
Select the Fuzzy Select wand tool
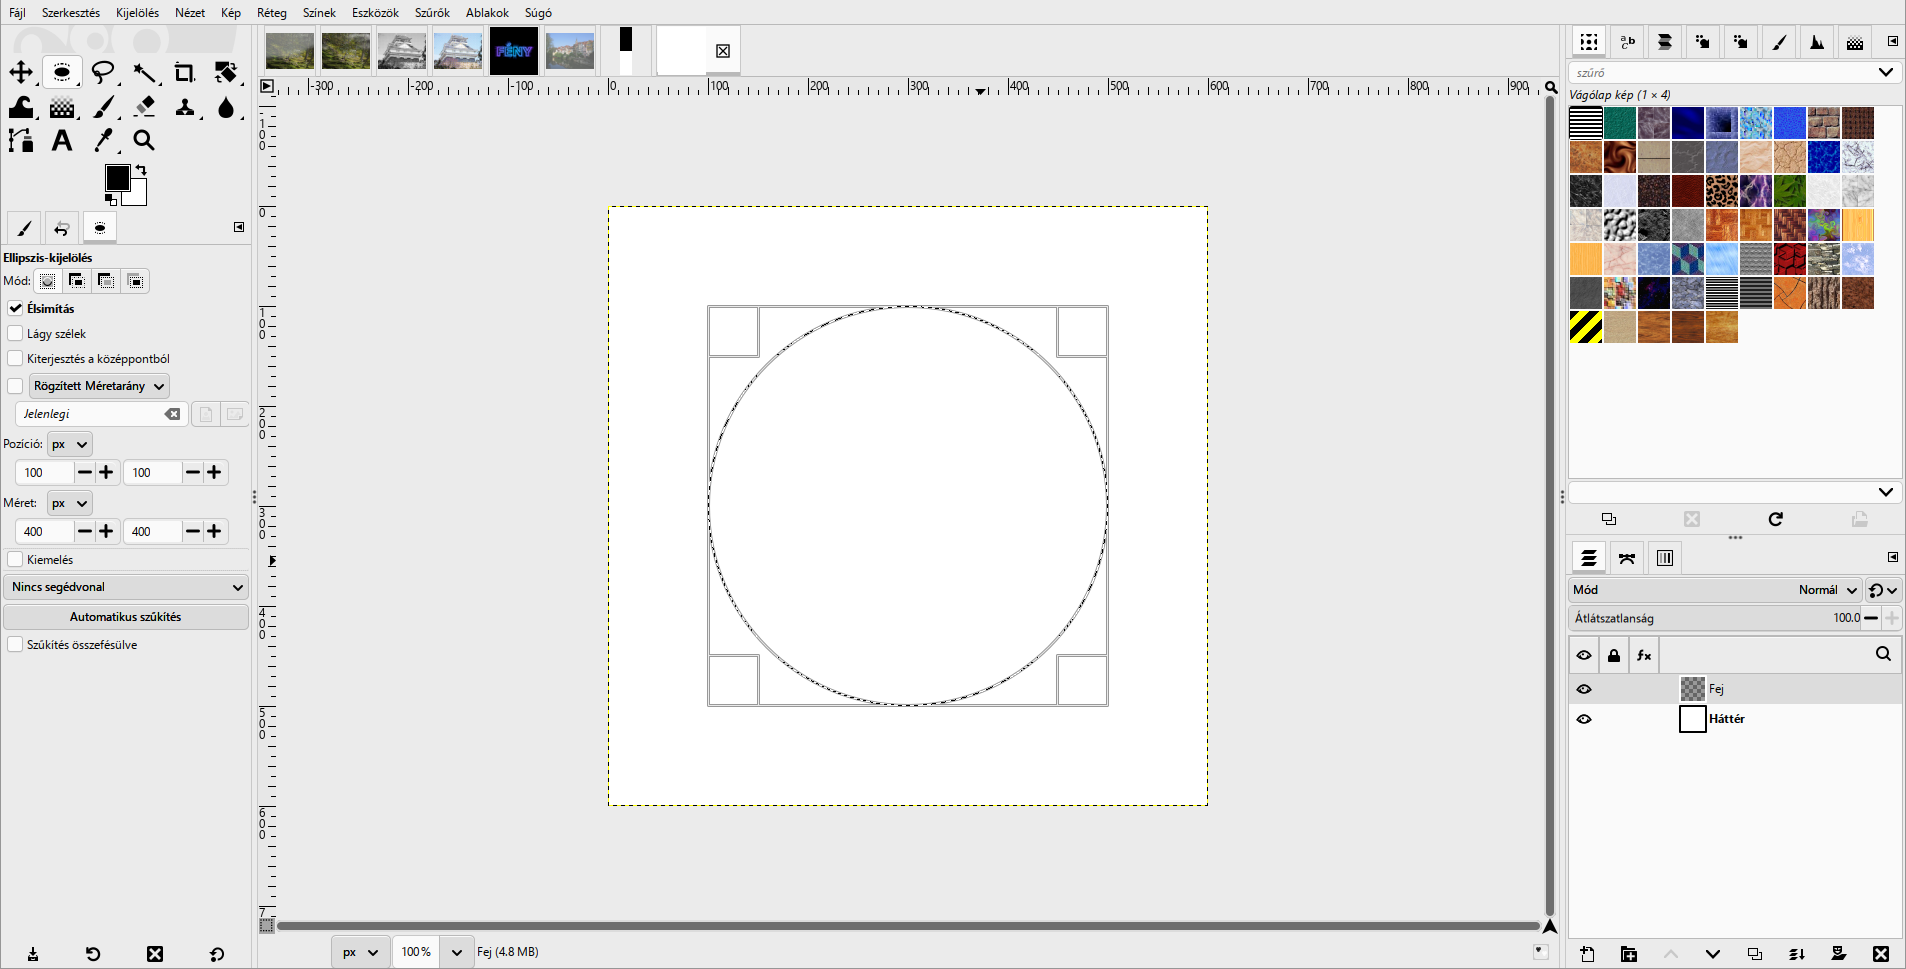click(x=144, y=72)
